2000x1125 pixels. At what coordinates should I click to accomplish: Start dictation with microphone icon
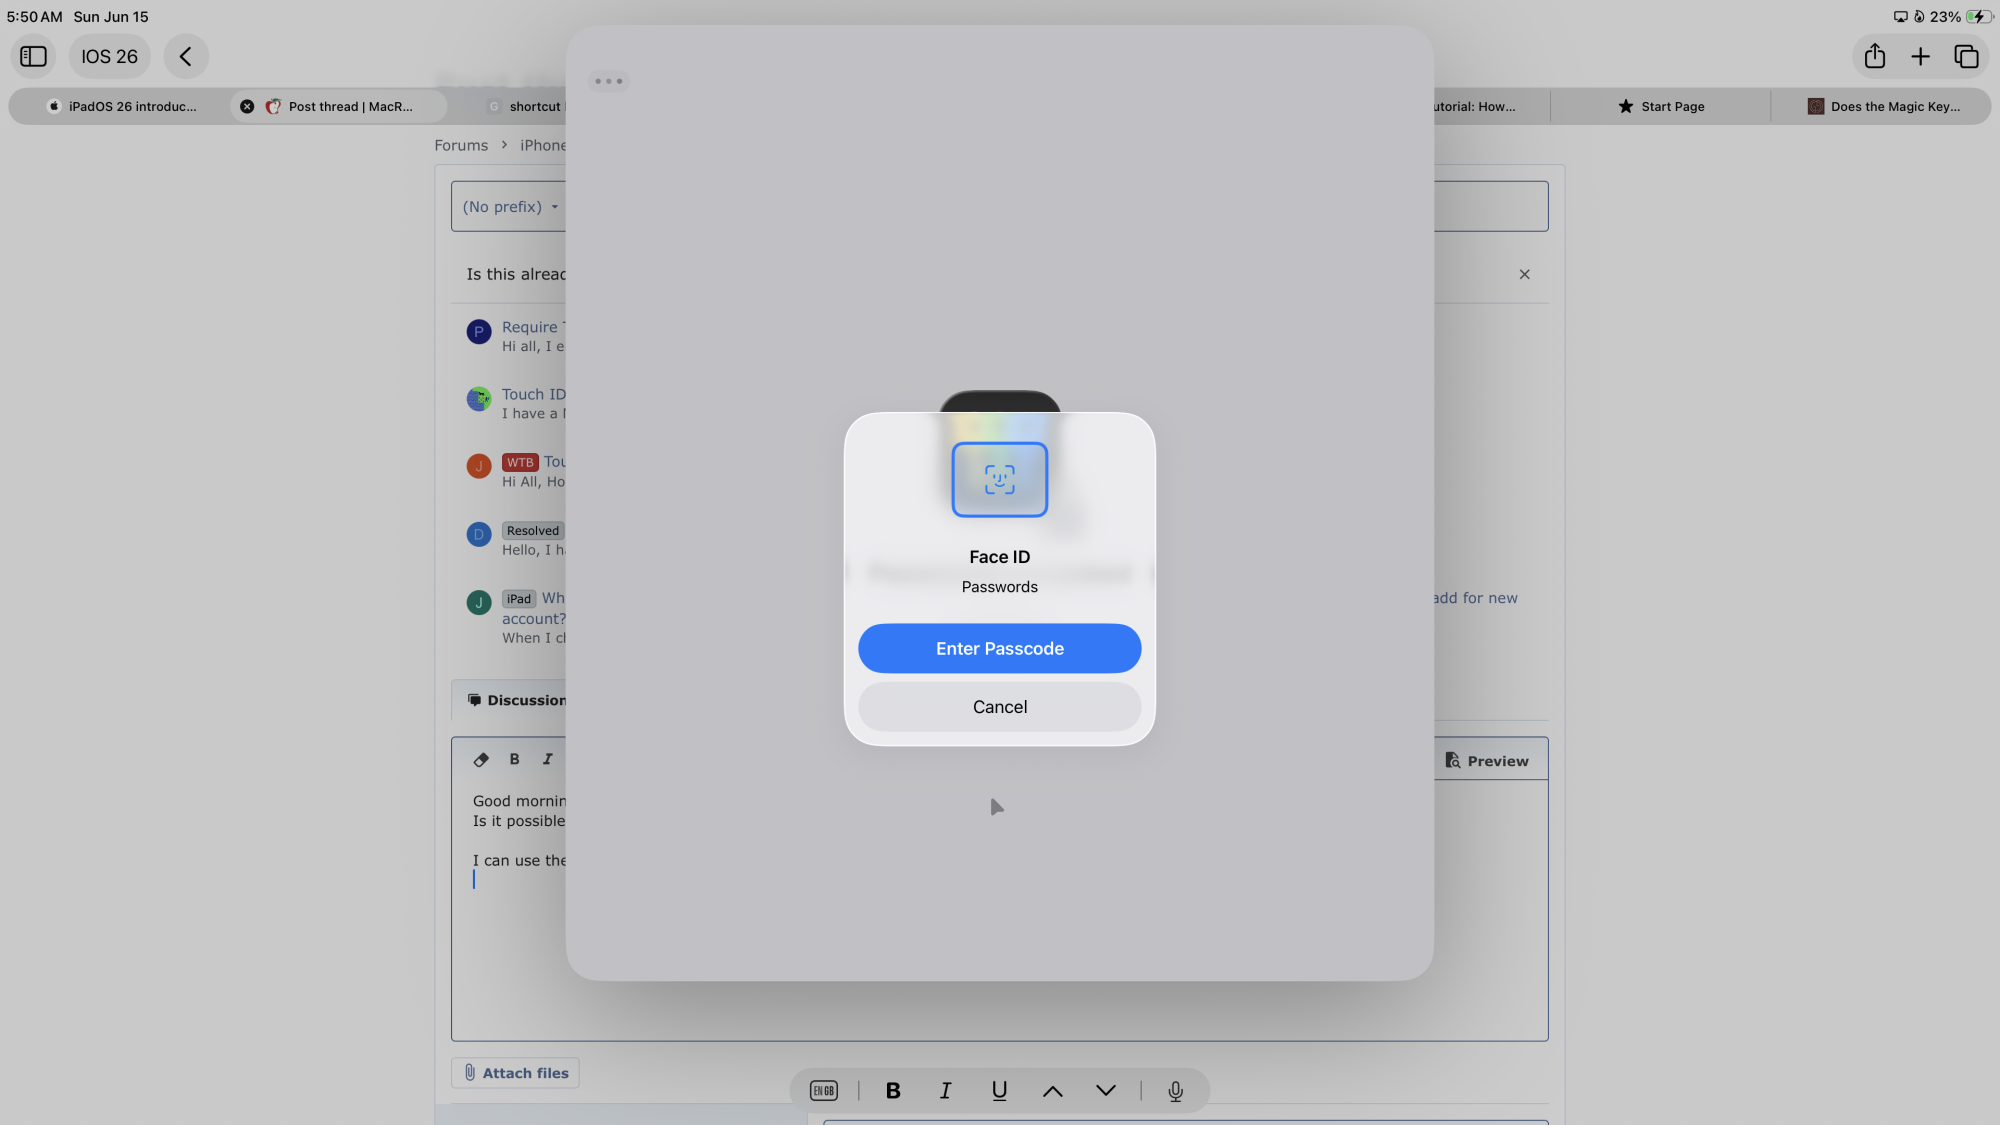click(1175, 1091)
